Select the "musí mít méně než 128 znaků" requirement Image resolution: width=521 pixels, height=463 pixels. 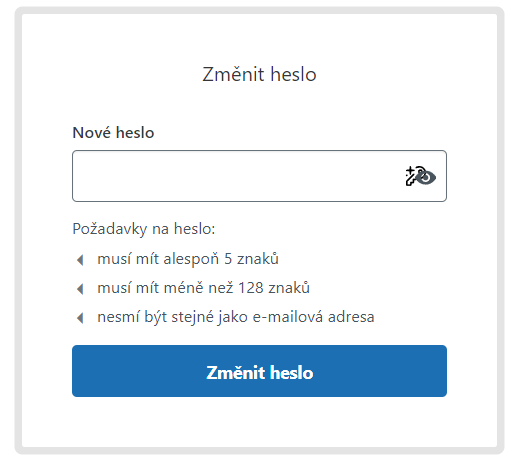coord(203,288)
